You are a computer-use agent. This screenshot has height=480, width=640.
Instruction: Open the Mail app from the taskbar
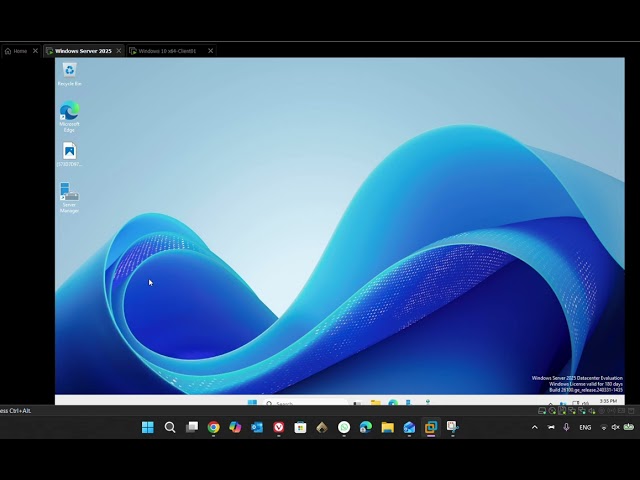[409, 427]
